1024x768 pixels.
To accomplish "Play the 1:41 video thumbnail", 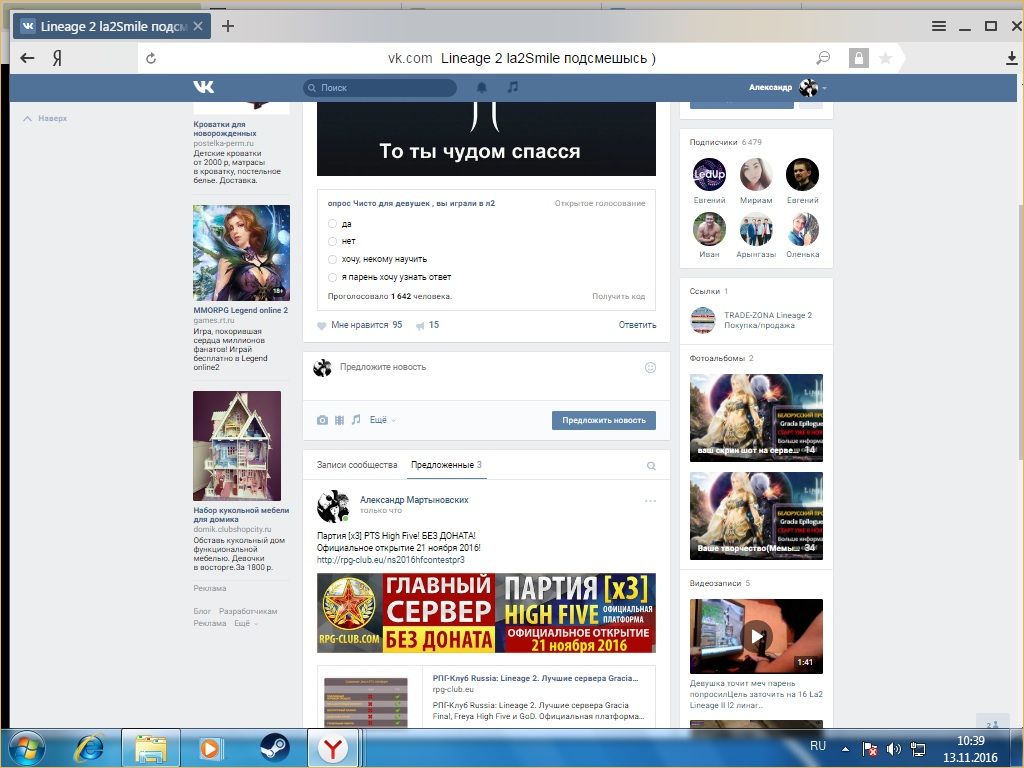I will pos(756,636).
